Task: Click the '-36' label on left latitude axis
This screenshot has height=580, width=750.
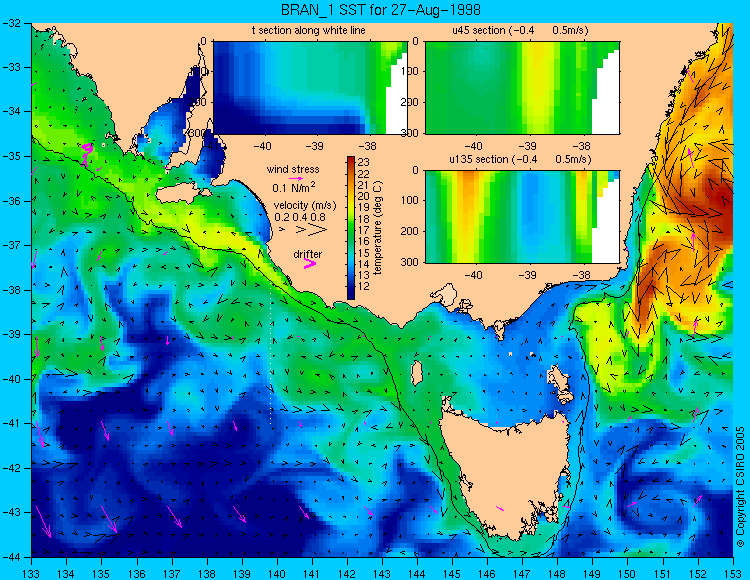Action: [11, 201]
